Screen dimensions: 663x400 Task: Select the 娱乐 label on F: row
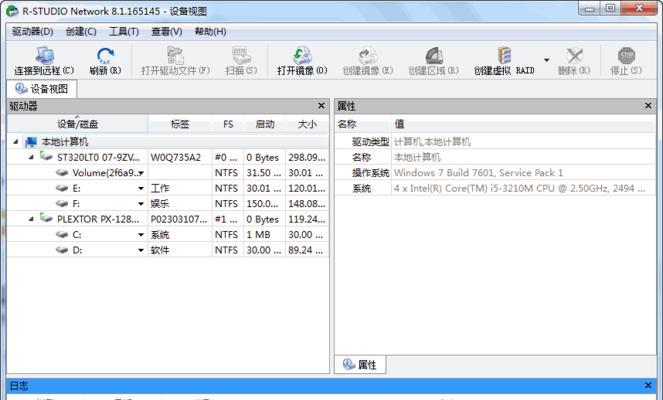160,204
